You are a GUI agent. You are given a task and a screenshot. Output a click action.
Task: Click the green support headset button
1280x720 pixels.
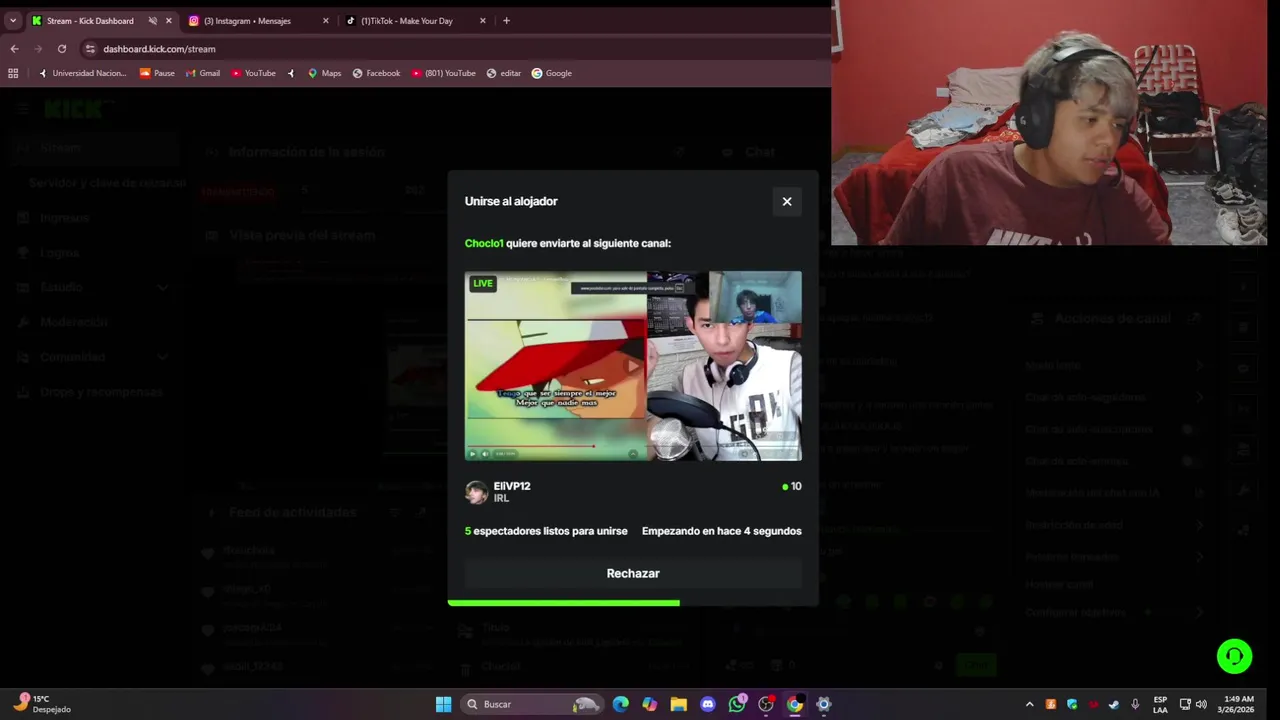pyautogui.click(x=1234, y=656)
